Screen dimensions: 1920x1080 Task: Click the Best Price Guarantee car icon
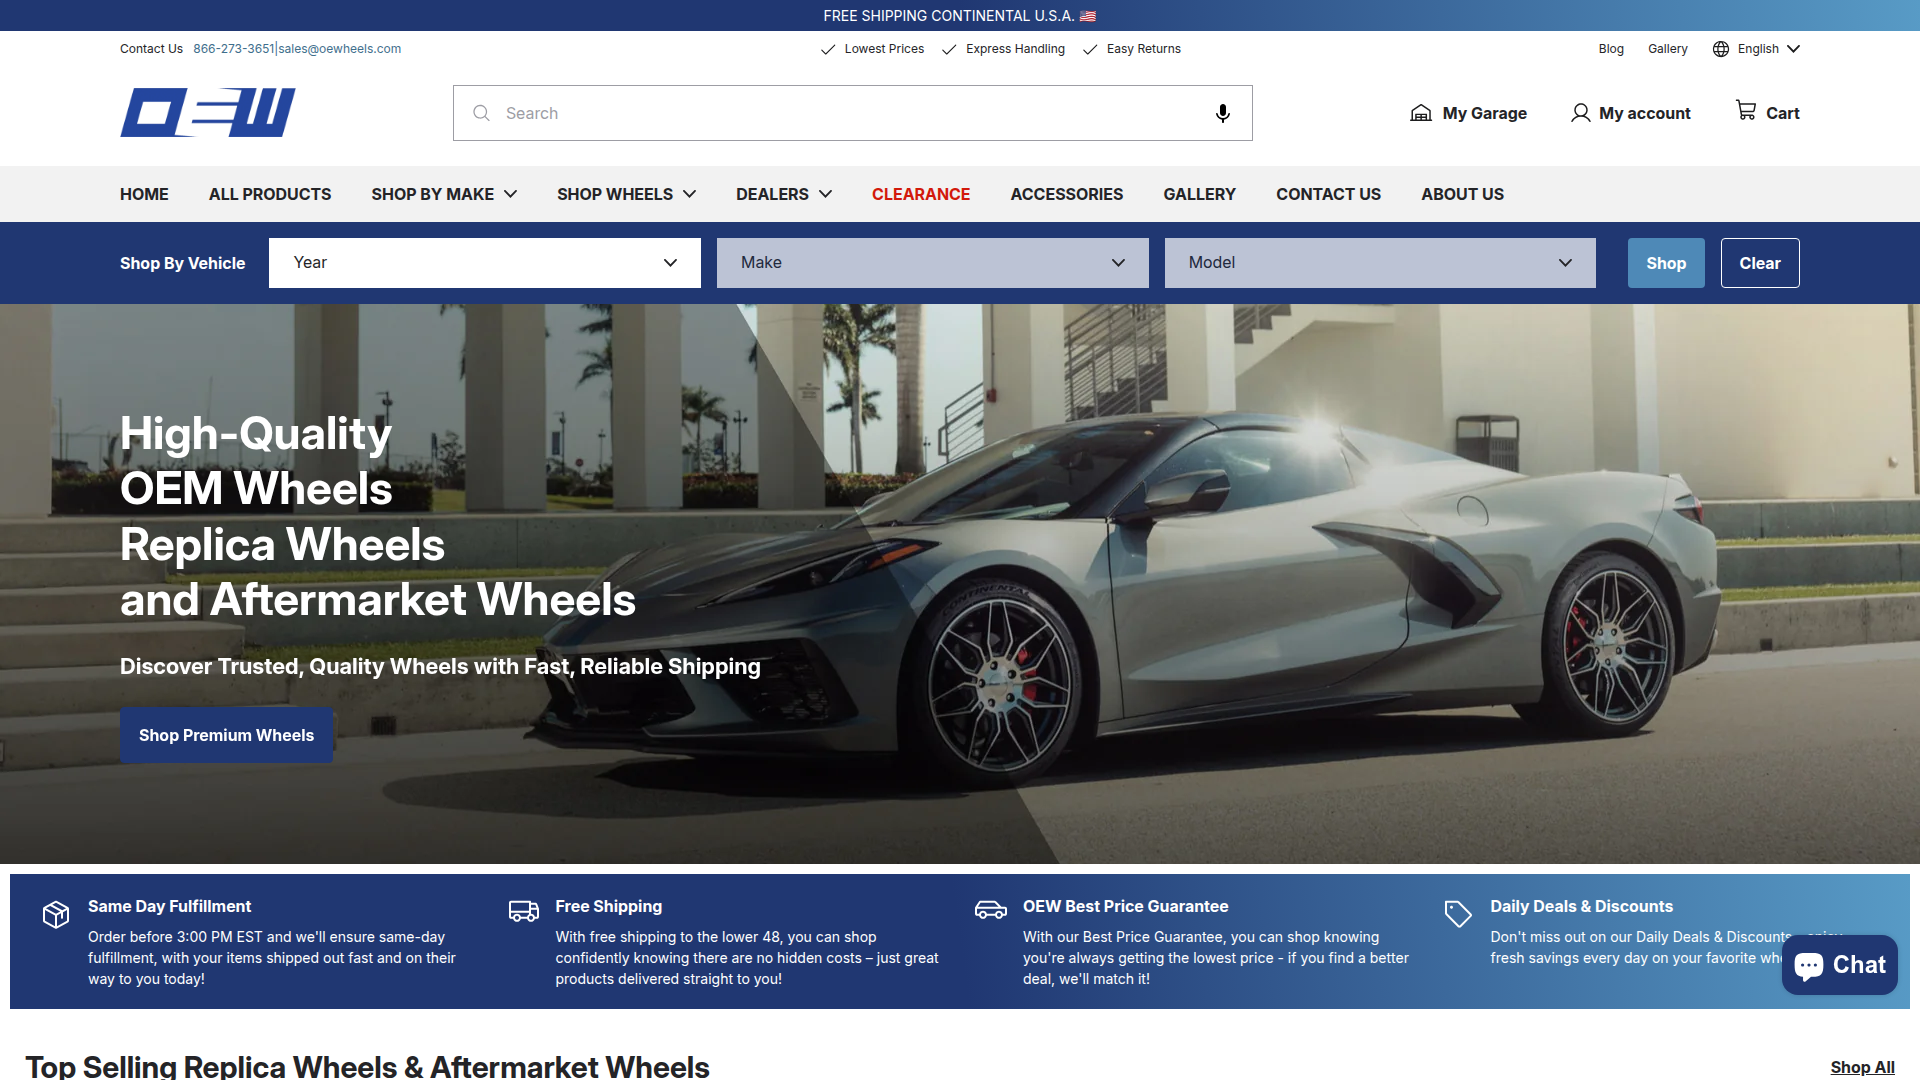991,910
